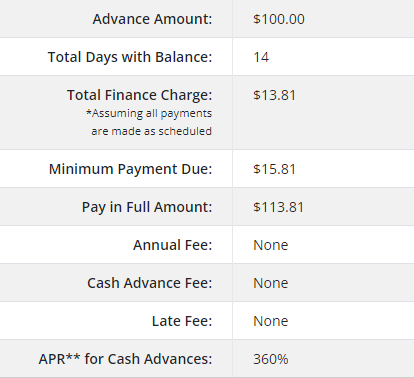Viewport: 414px width, 378px height.
Task: Select the Cash Advance Fee None value
Action: 271,283
